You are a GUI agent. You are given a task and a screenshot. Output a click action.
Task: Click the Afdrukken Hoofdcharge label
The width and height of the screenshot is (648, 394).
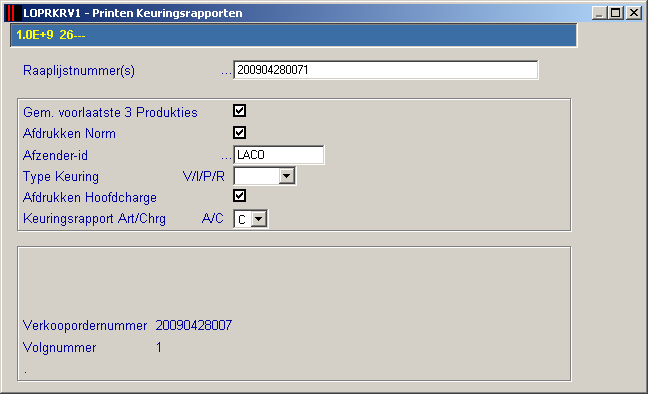90,198
